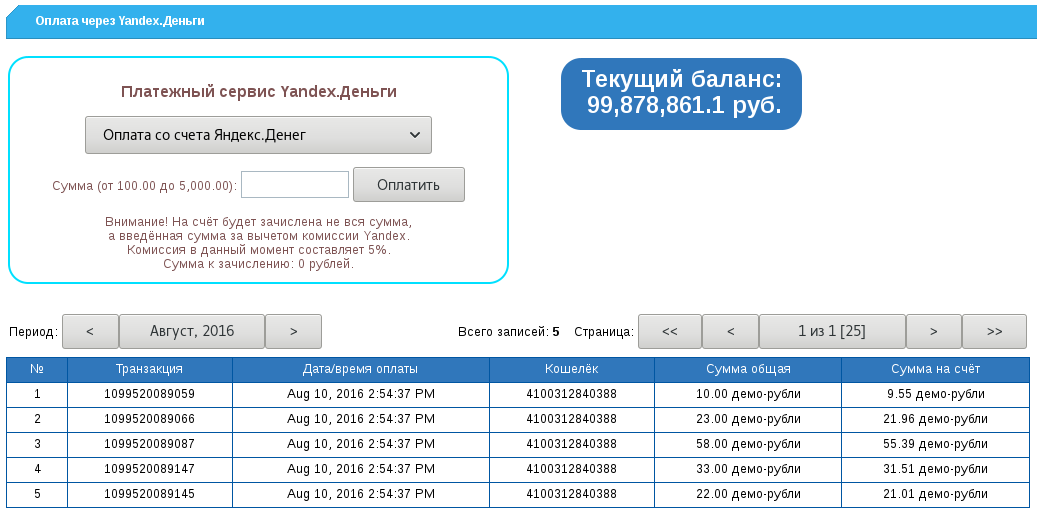Select transaction 1099520089059 in the table
Screen dimensions: 1037x513
pyautogui.click(x=149, y=395)
